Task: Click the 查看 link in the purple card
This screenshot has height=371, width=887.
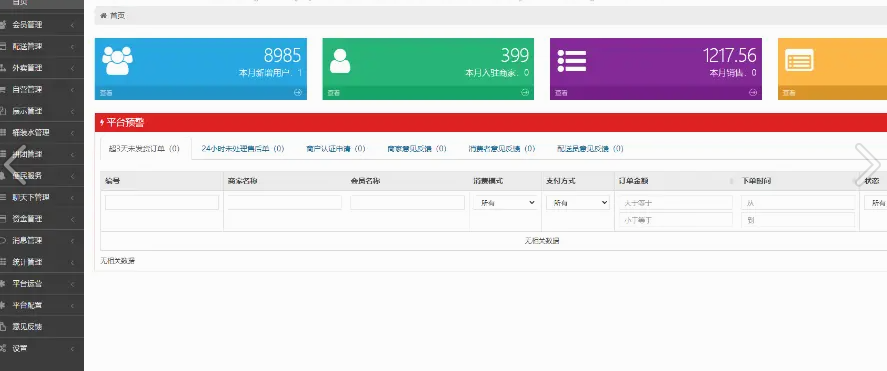Action: point(561,93)
